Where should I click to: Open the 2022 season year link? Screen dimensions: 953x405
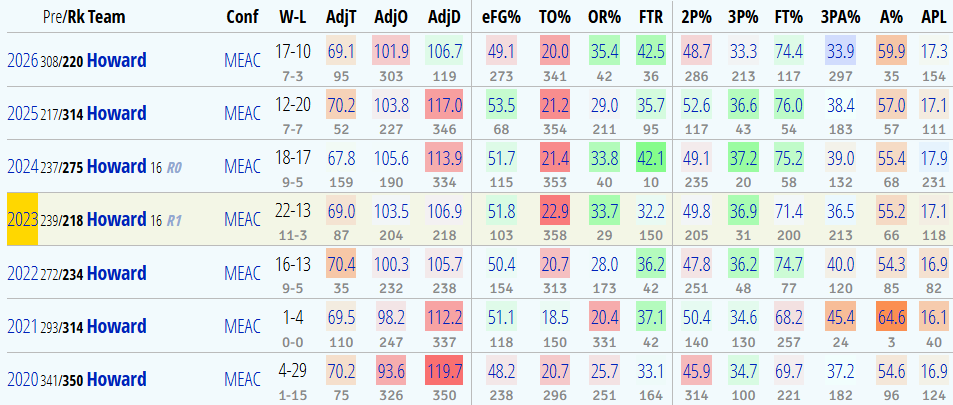pyautogui.click(x=19, y=272)
